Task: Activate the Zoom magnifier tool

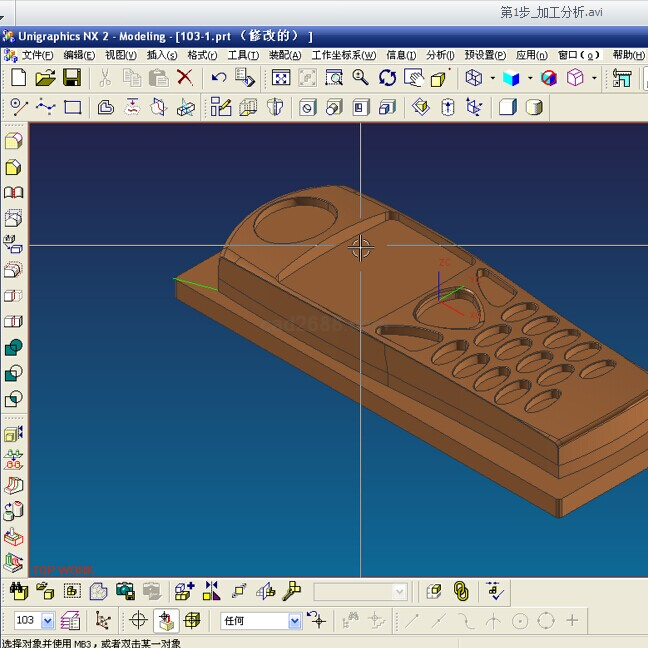Action: 360,78
